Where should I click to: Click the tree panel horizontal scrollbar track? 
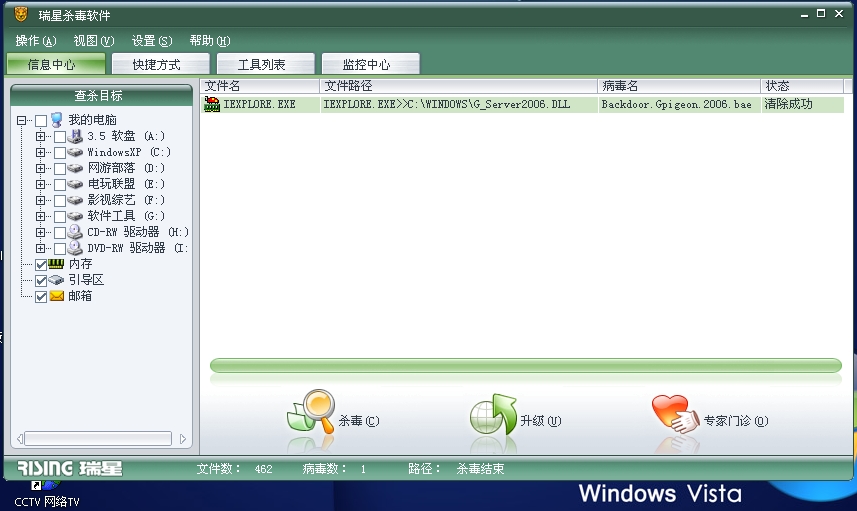[x=98, y=438]
